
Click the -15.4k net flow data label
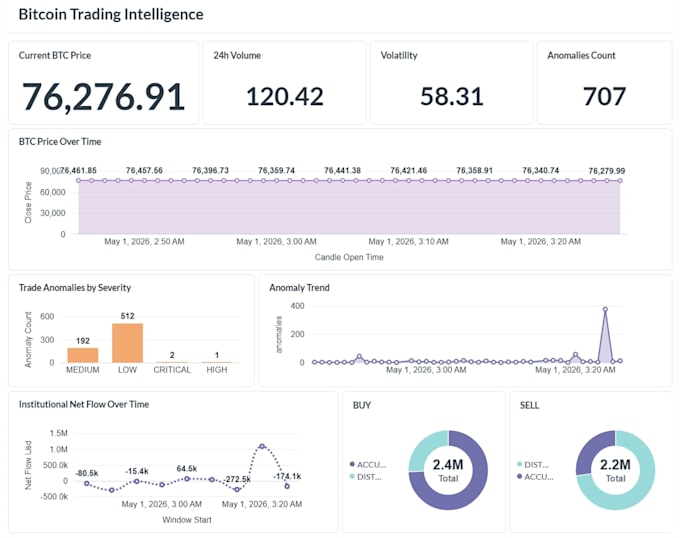[137, 471]
